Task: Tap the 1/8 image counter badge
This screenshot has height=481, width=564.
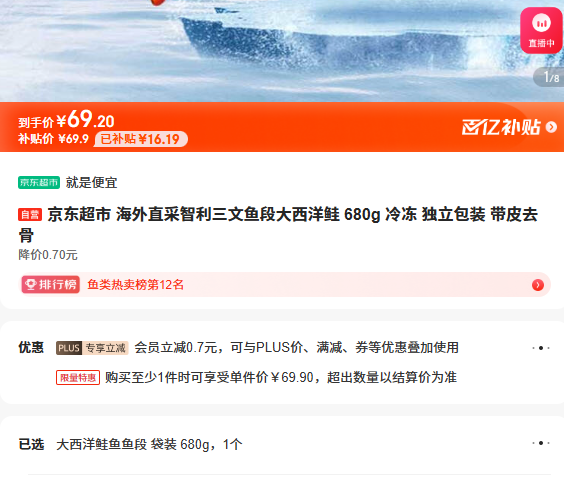Action: point(549,77)
